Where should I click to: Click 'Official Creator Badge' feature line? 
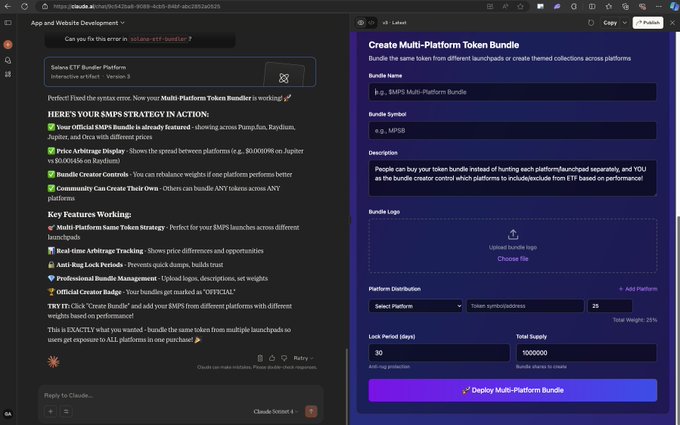(141, 292)
